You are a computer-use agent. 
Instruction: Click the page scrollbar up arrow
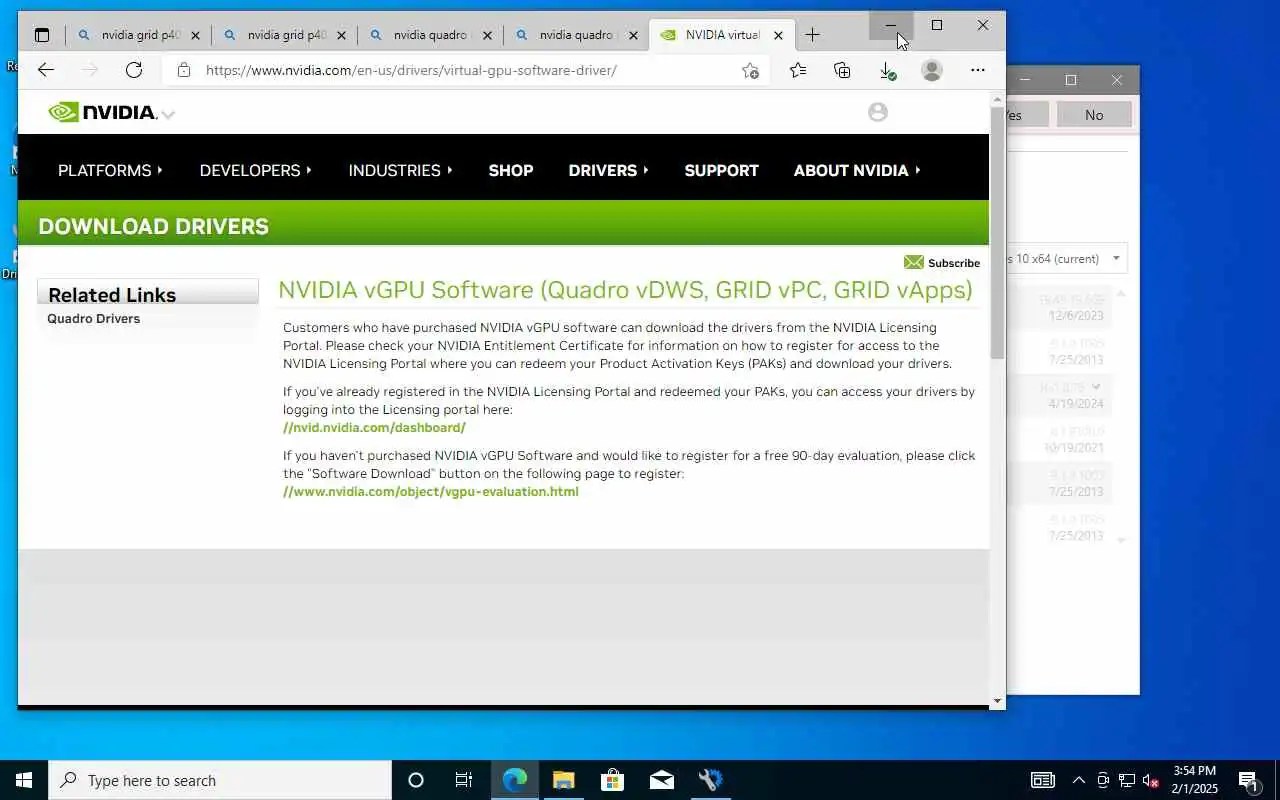997,99
